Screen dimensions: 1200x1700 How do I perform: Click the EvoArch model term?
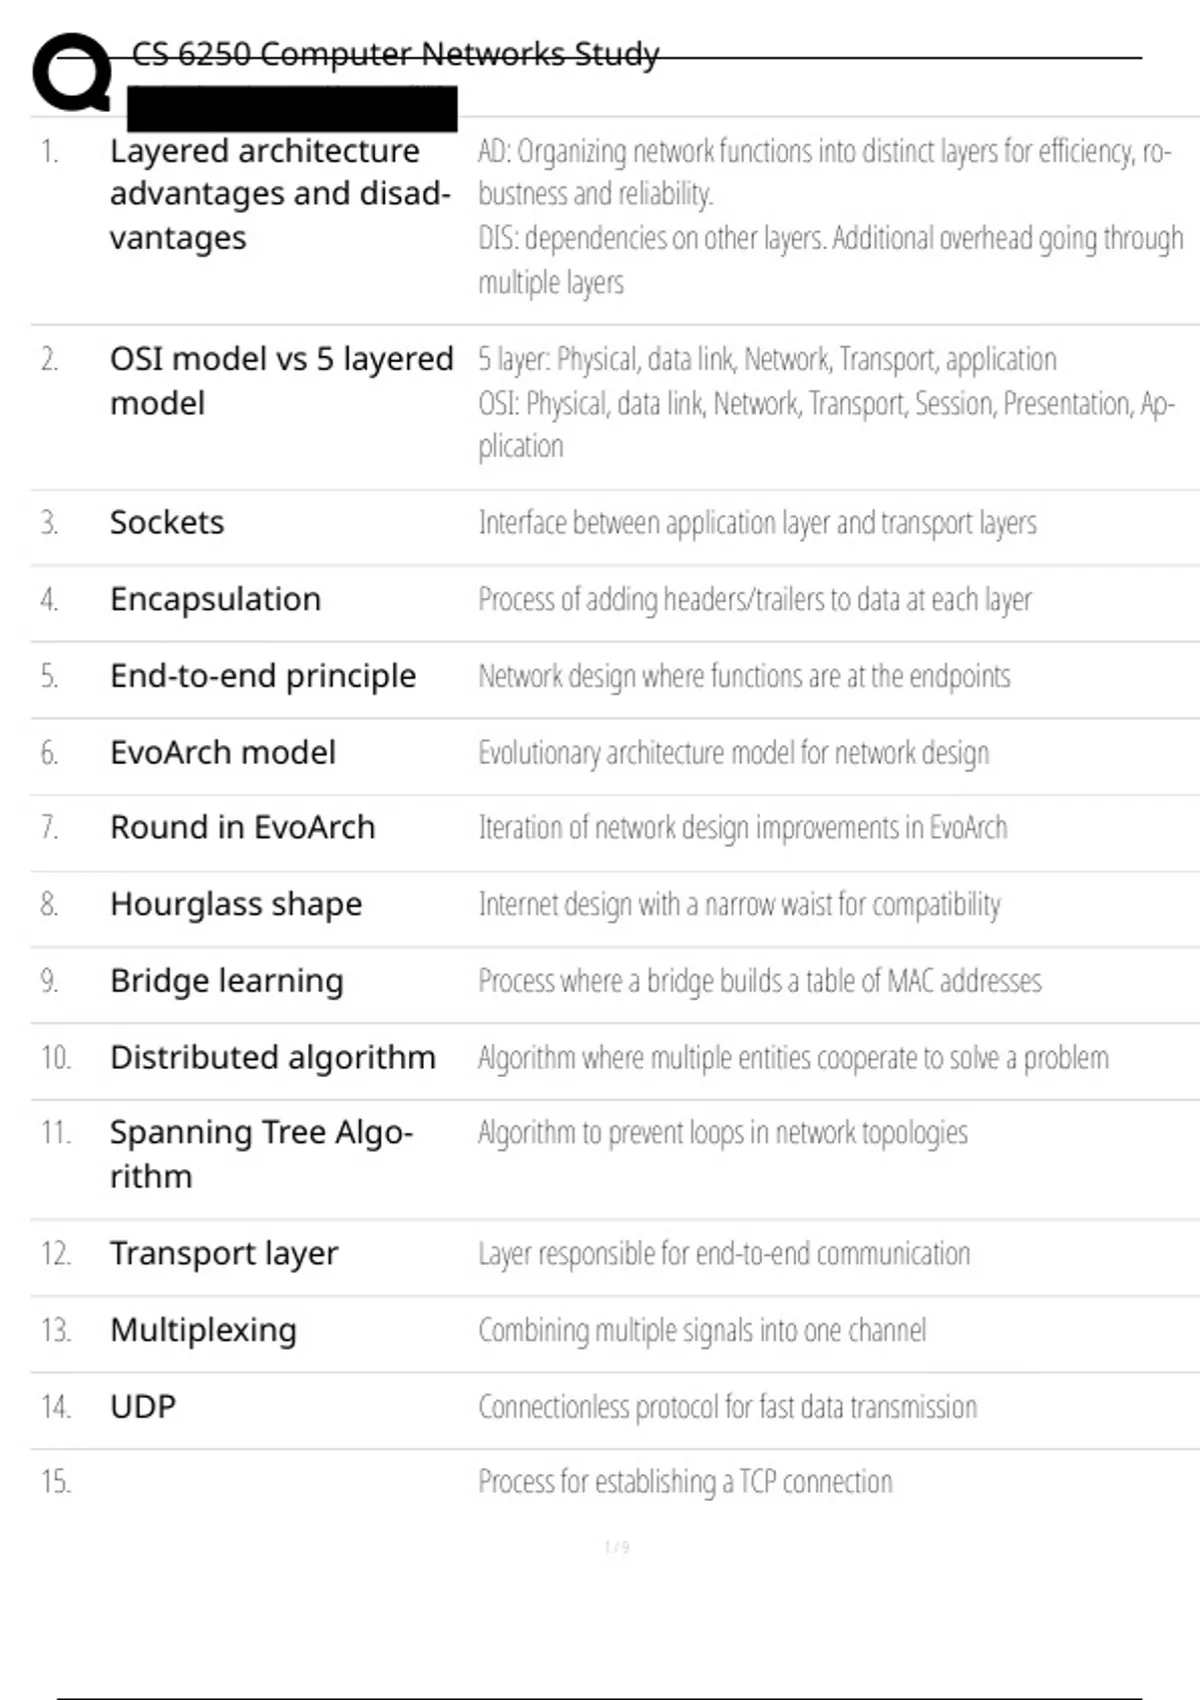[x=222, y=752]
